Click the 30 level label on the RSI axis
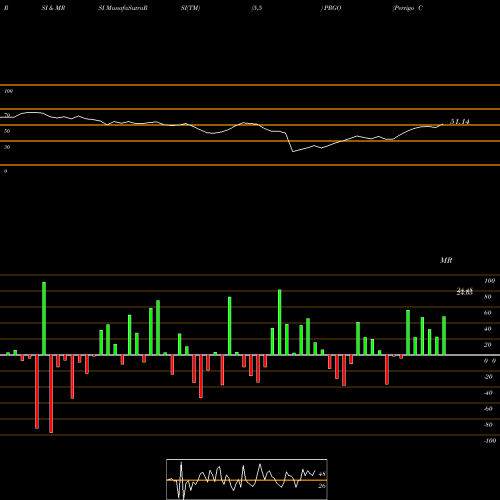 coord(7,147)
